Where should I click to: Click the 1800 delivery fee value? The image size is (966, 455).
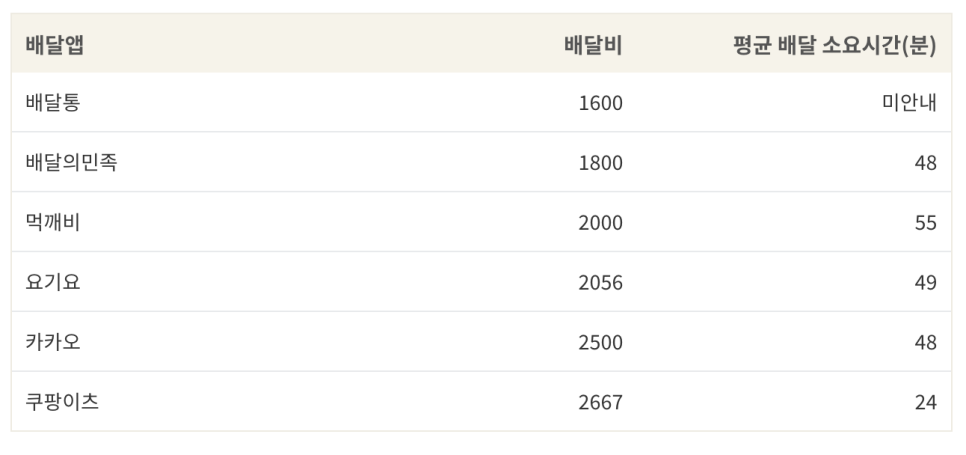tap(601, 163)
